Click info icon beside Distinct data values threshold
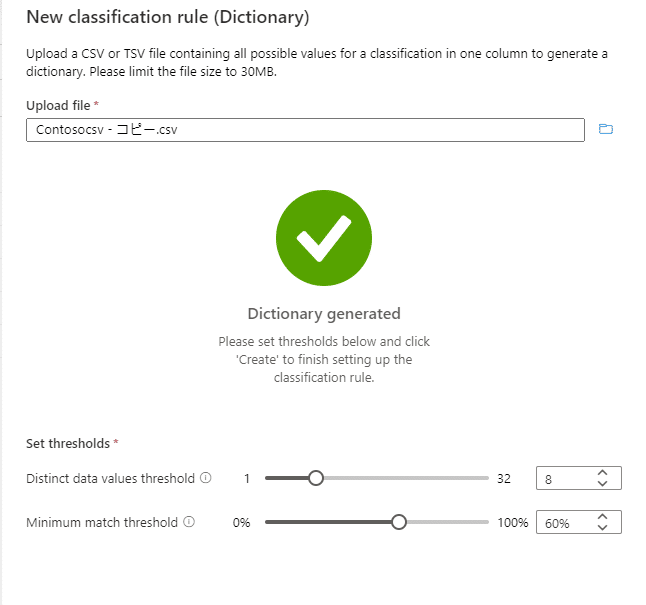 206,478
